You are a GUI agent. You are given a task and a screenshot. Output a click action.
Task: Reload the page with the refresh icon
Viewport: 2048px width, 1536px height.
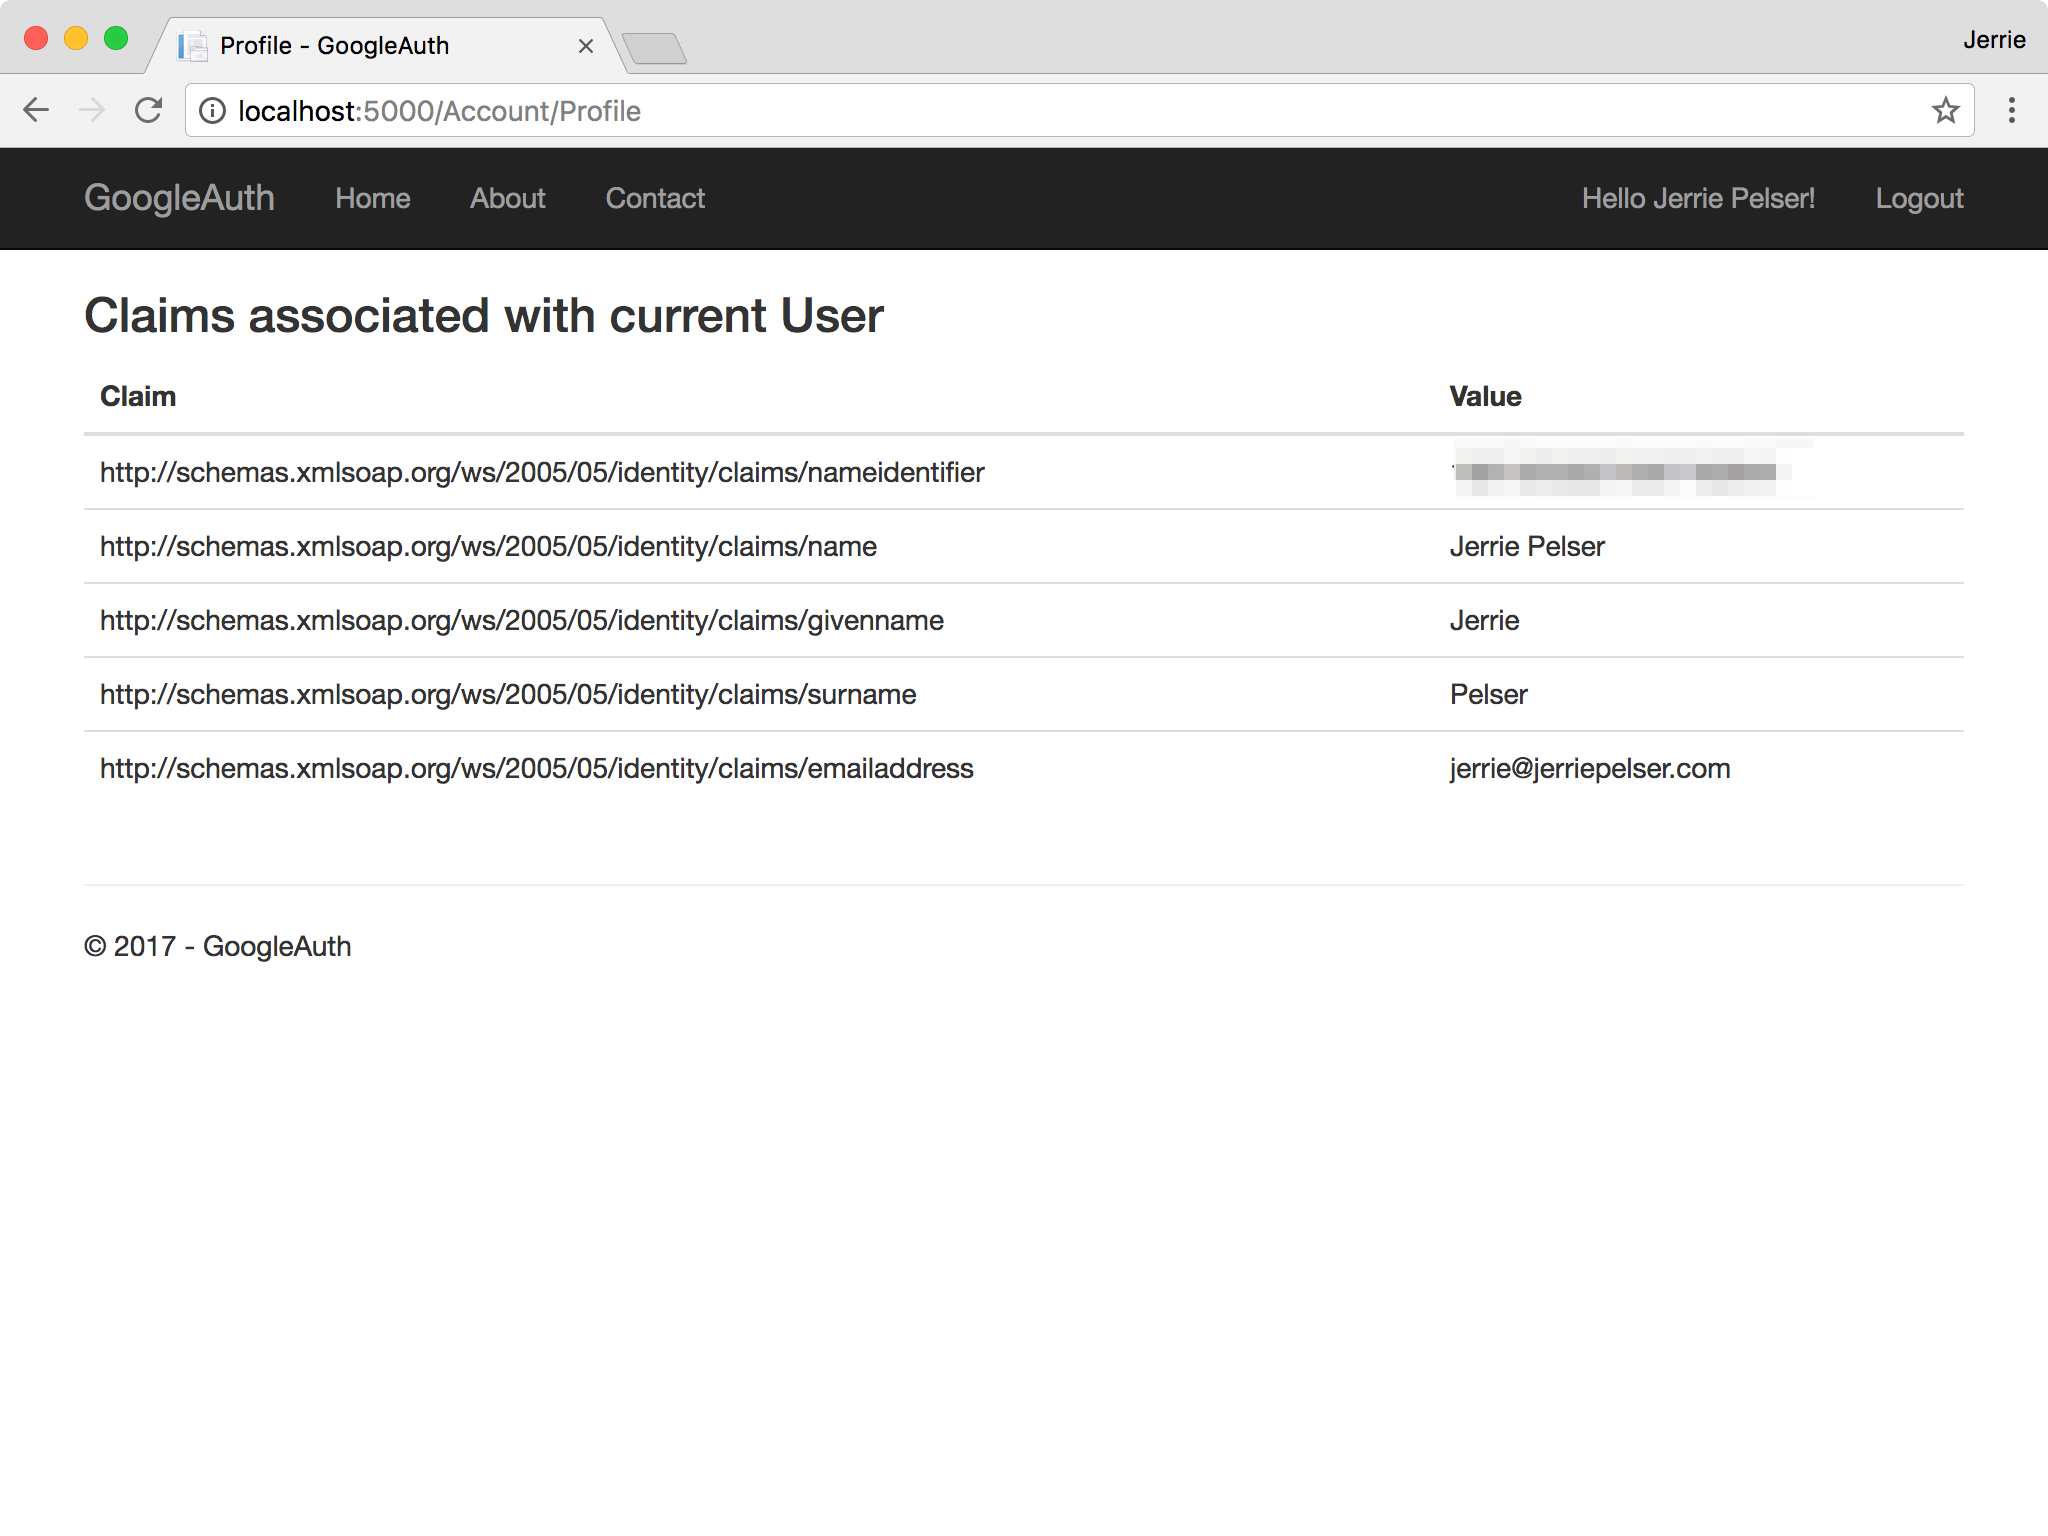click(x=149, y=110)
